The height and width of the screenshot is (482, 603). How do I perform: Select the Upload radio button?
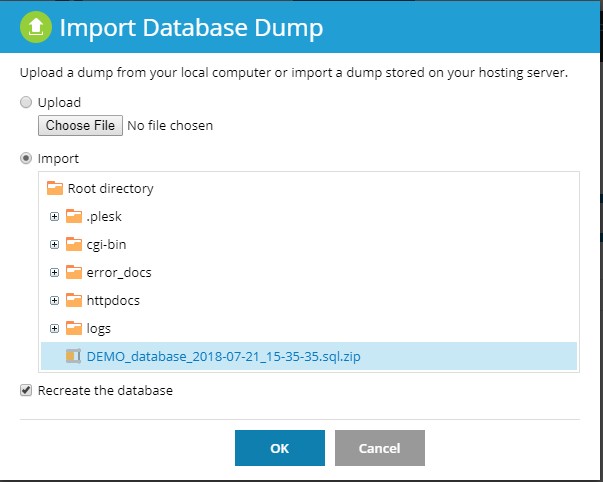(26, 102)
